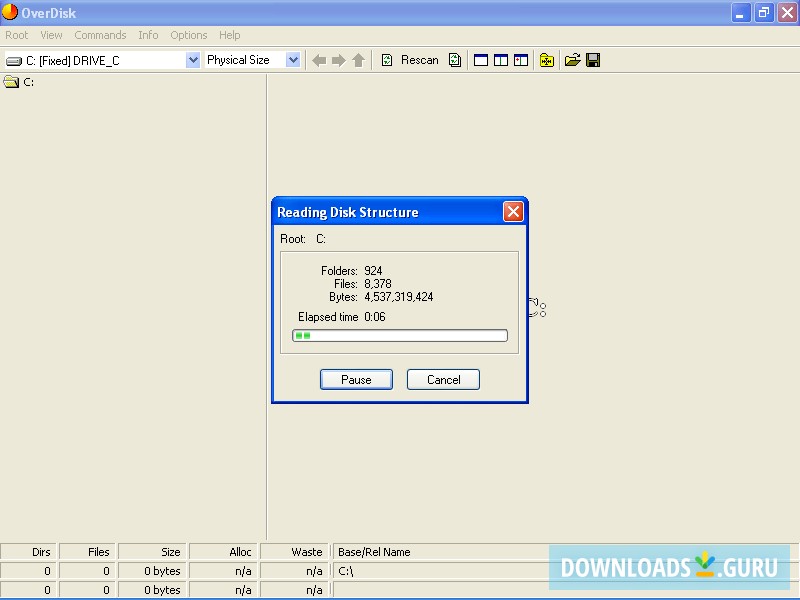Switch to single pane layout view
The image size is (800, 600).
coord(481,60)
